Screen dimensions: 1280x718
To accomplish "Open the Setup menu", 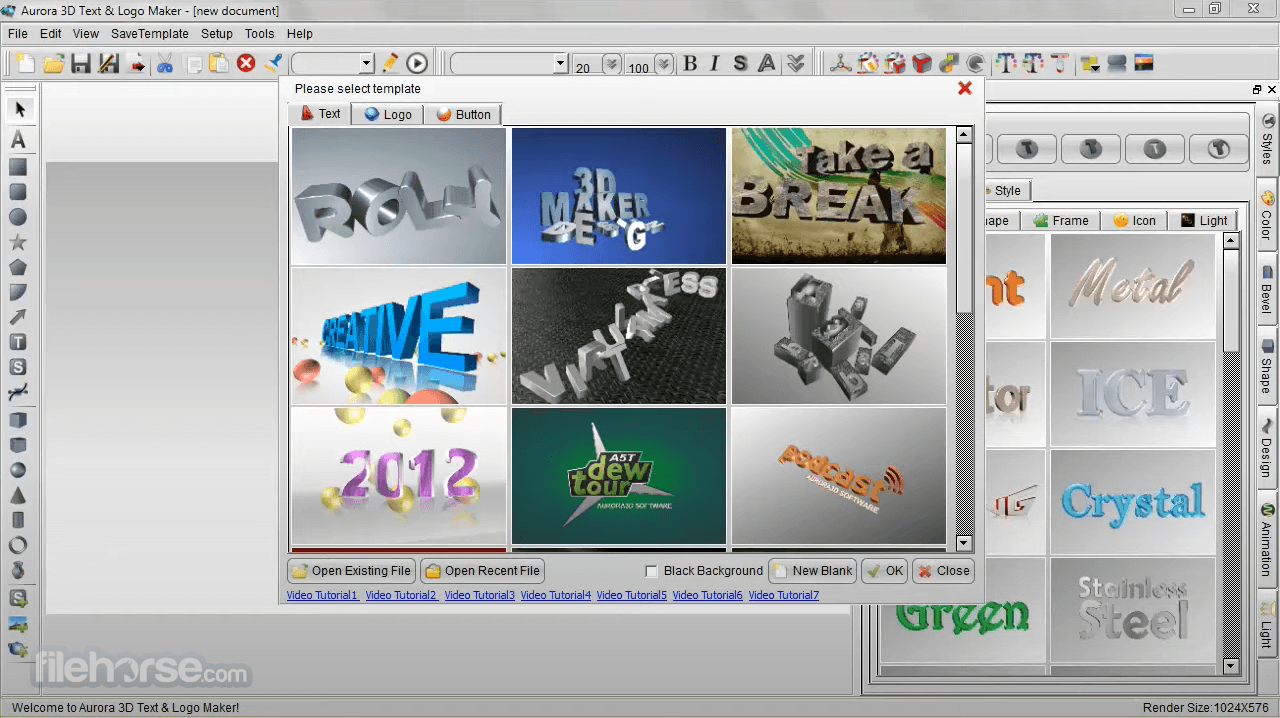I will (217, 33).
